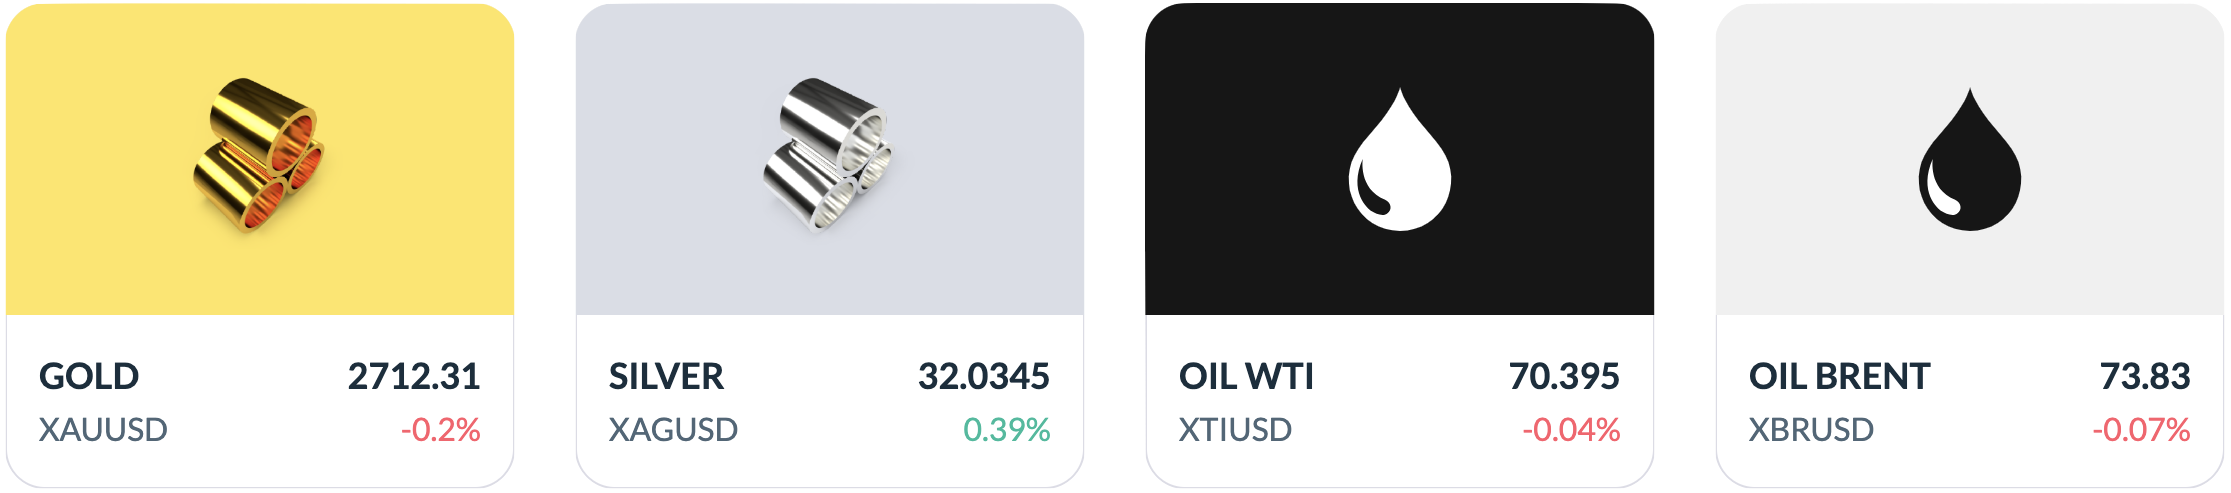Image resolution: width=2231 pixels, height=493 pixels.
Task: Click silver price 32.0345
Action: tap(984, 377)
